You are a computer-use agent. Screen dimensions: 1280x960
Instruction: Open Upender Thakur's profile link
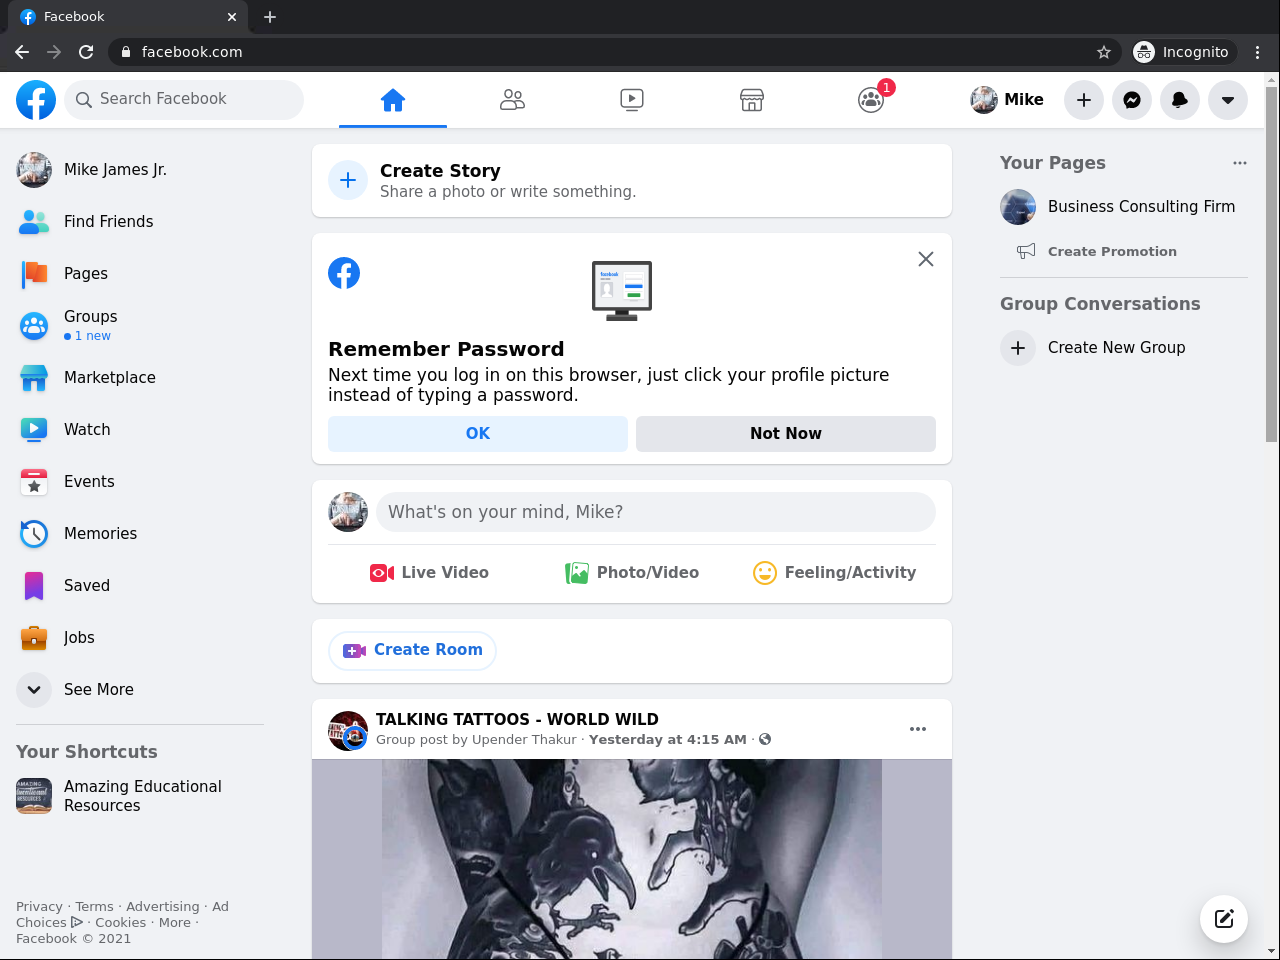coord(524,740)
